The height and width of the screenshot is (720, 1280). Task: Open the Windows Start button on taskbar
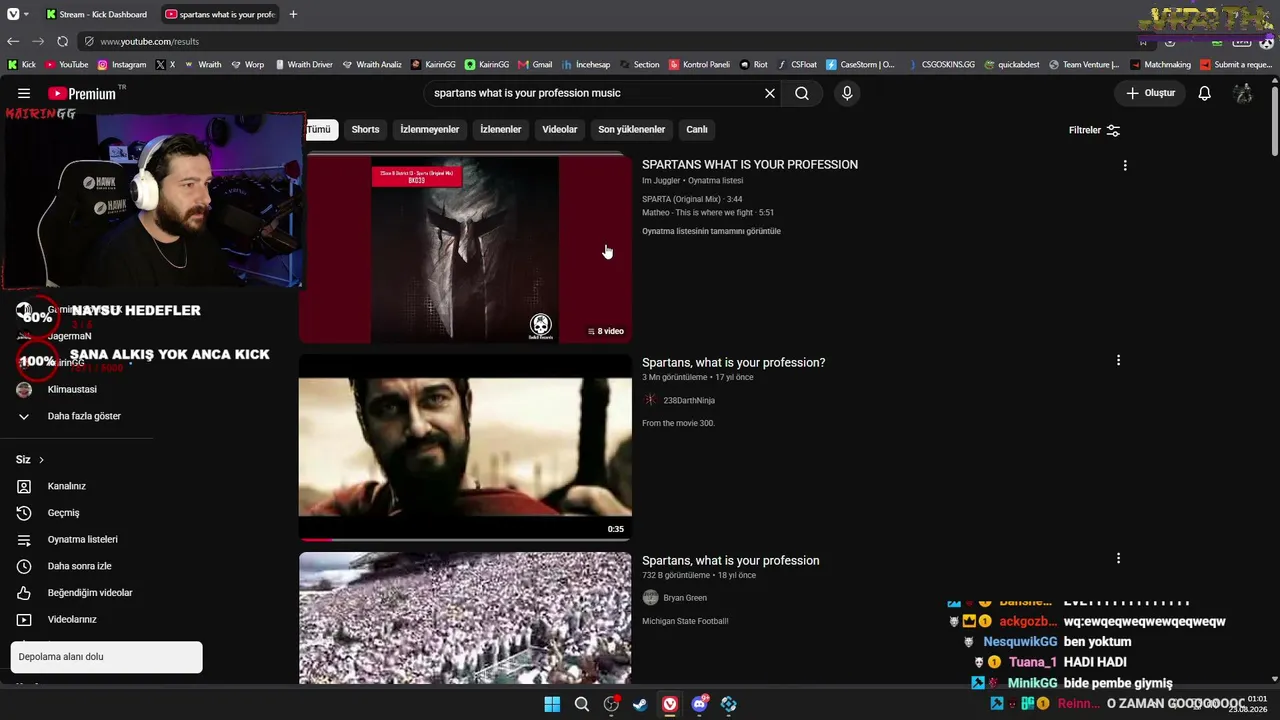(x=552, y=704)
